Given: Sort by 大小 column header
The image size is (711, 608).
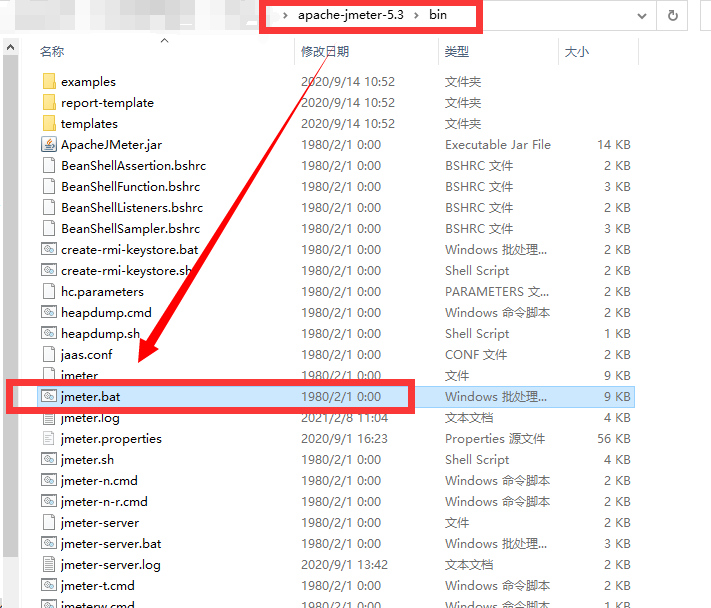Looking at the screenshot, I should tap(577, 51).
